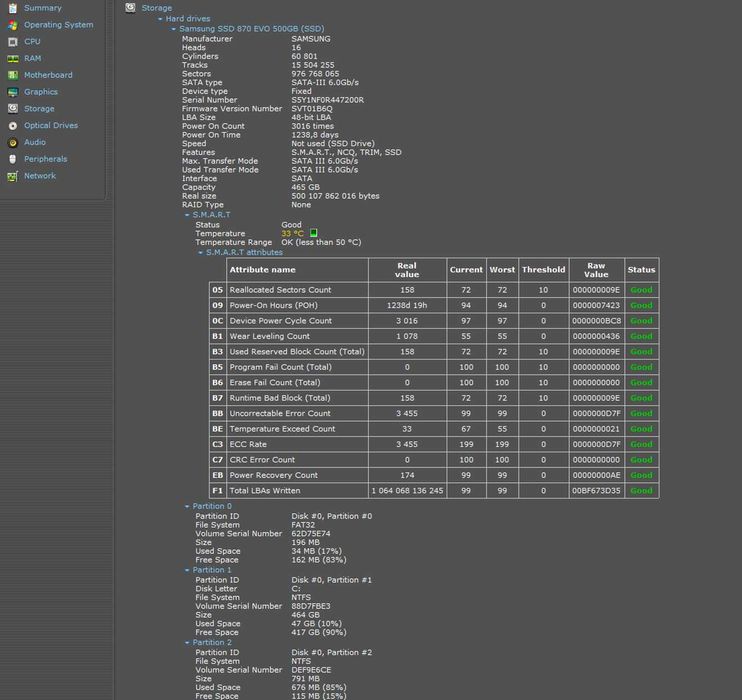Click the Peripherals mouse icon
Image resolution: width=742 pixels, height=700 pixels.
(x=13, y=159)
